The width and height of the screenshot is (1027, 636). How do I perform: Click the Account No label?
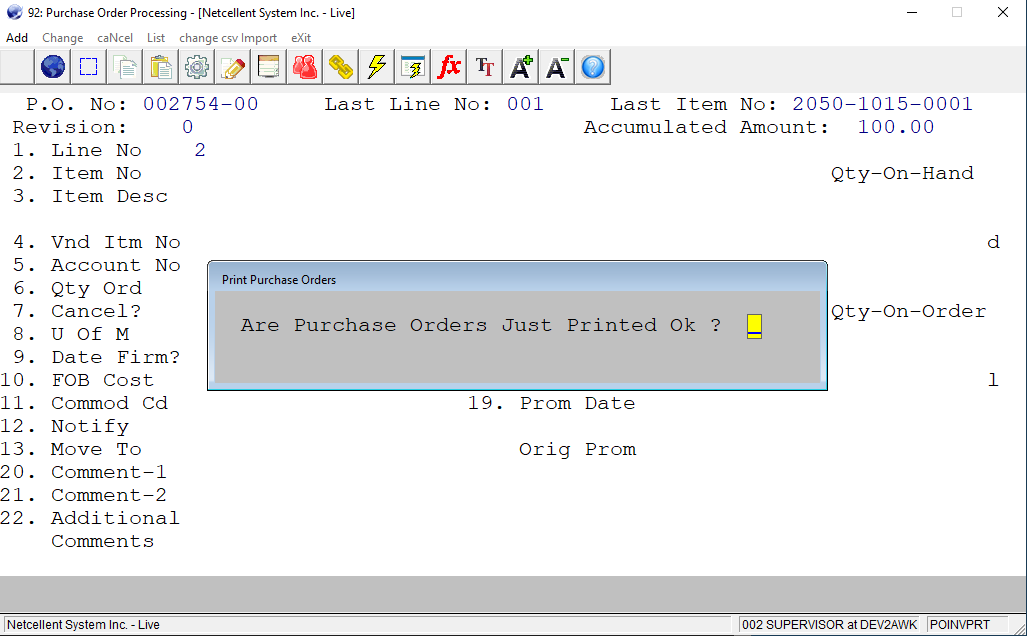[116, 265]
